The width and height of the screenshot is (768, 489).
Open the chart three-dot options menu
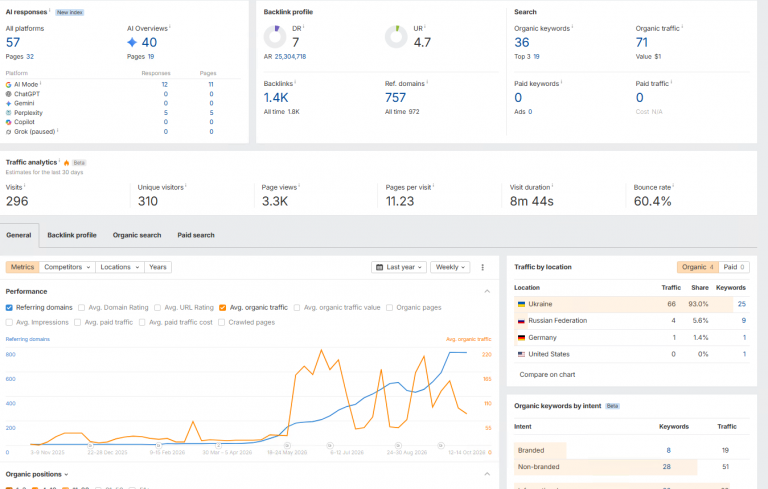(482, 267)
